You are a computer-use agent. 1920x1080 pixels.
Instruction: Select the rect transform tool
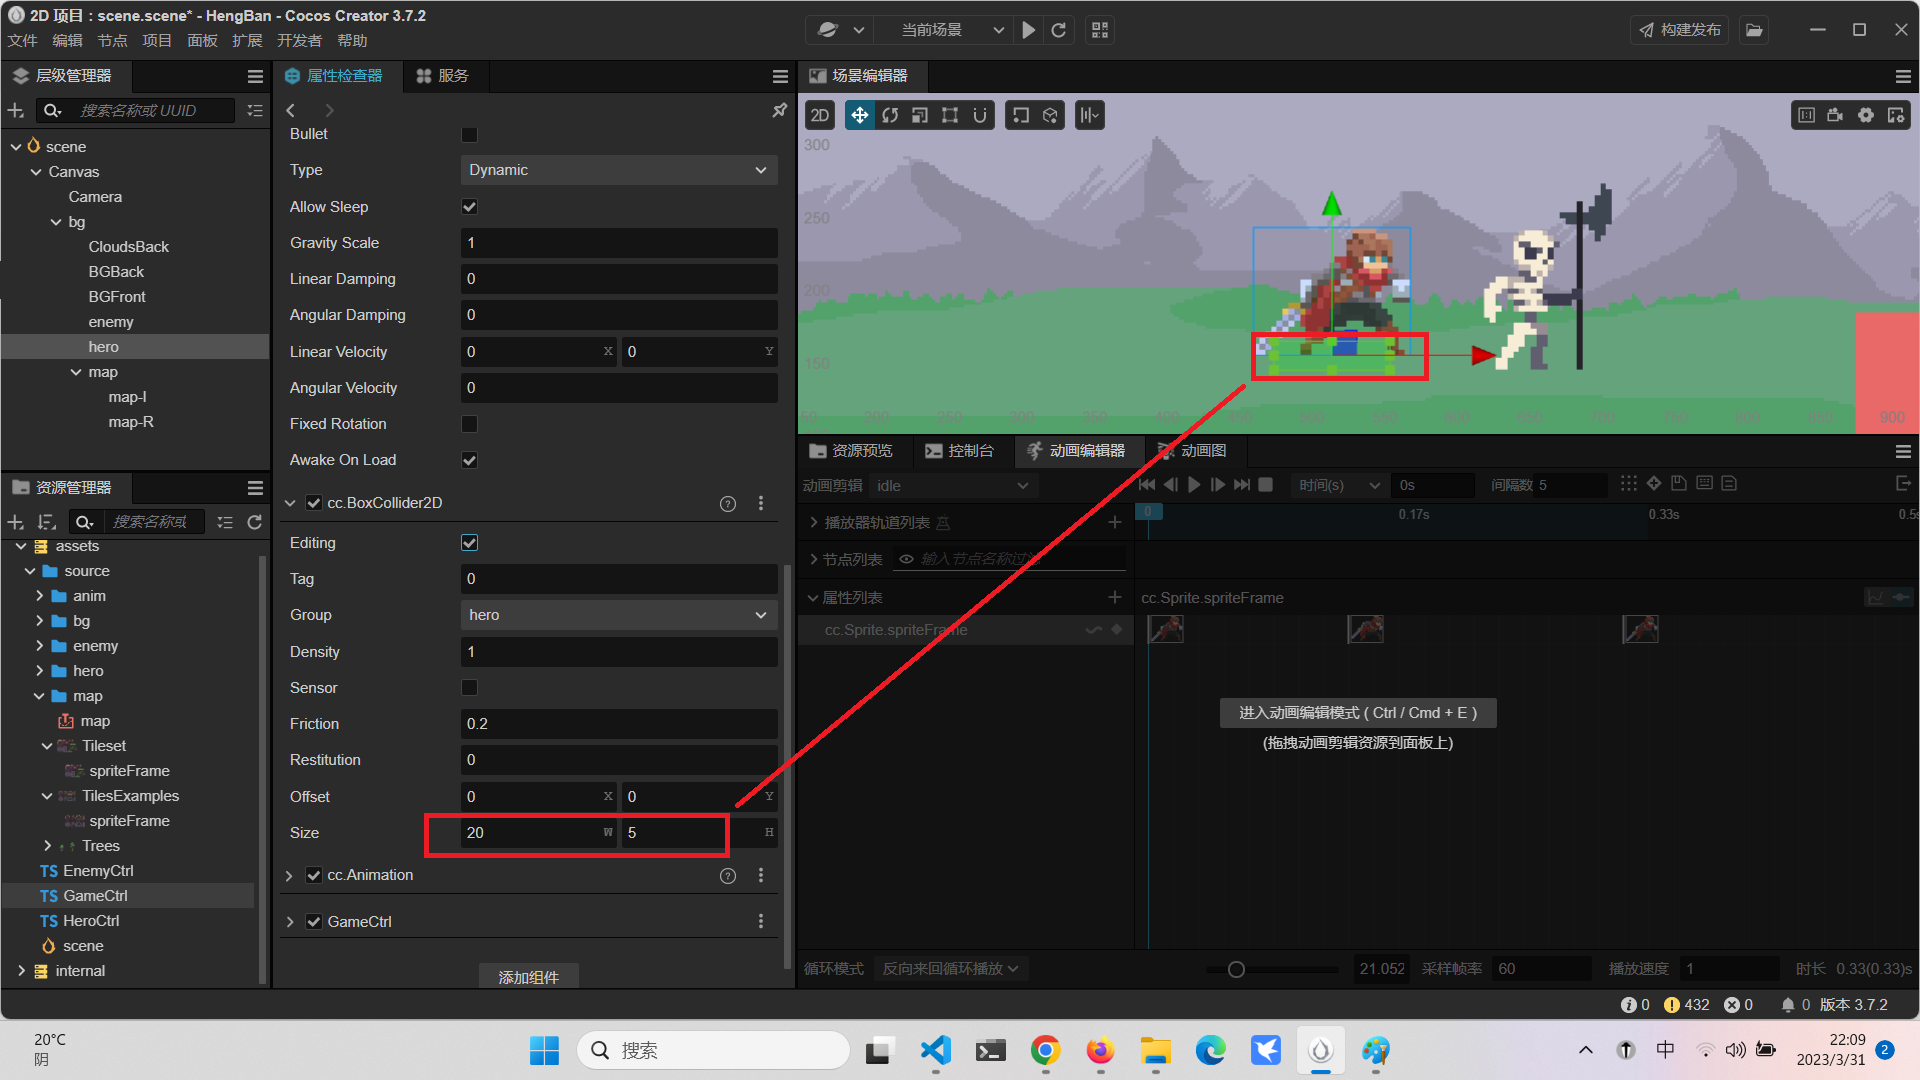950,116
